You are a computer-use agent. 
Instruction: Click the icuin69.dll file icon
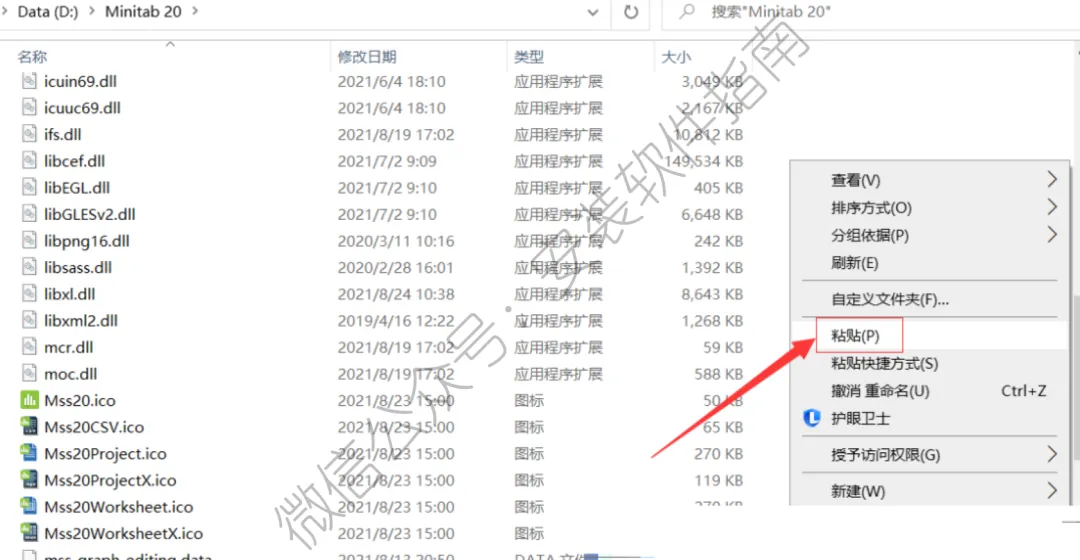tap(29, 81)
